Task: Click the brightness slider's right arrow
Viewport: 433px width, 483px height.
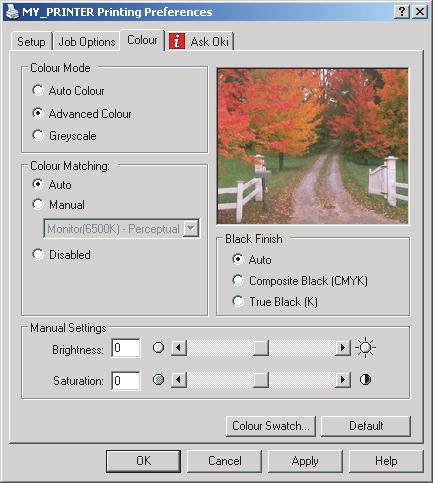Action: click(x=343, y=348)
